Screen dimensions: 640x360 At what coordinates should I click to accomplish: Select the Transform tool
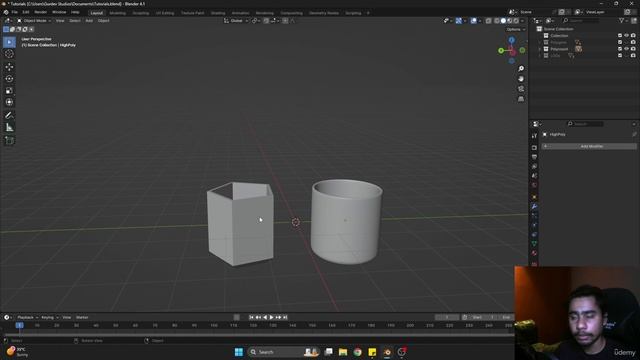pyautogui.click(x=9, y=102)
